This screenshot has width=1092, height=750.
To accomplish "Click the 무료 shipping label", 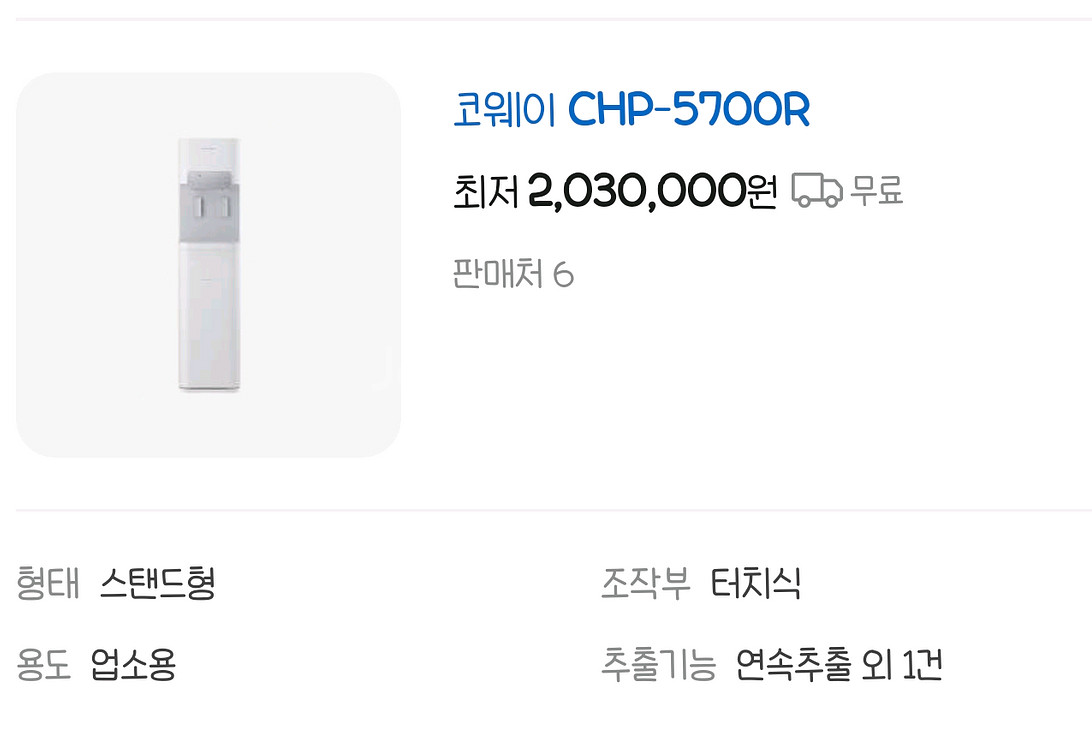I will 877,189.
